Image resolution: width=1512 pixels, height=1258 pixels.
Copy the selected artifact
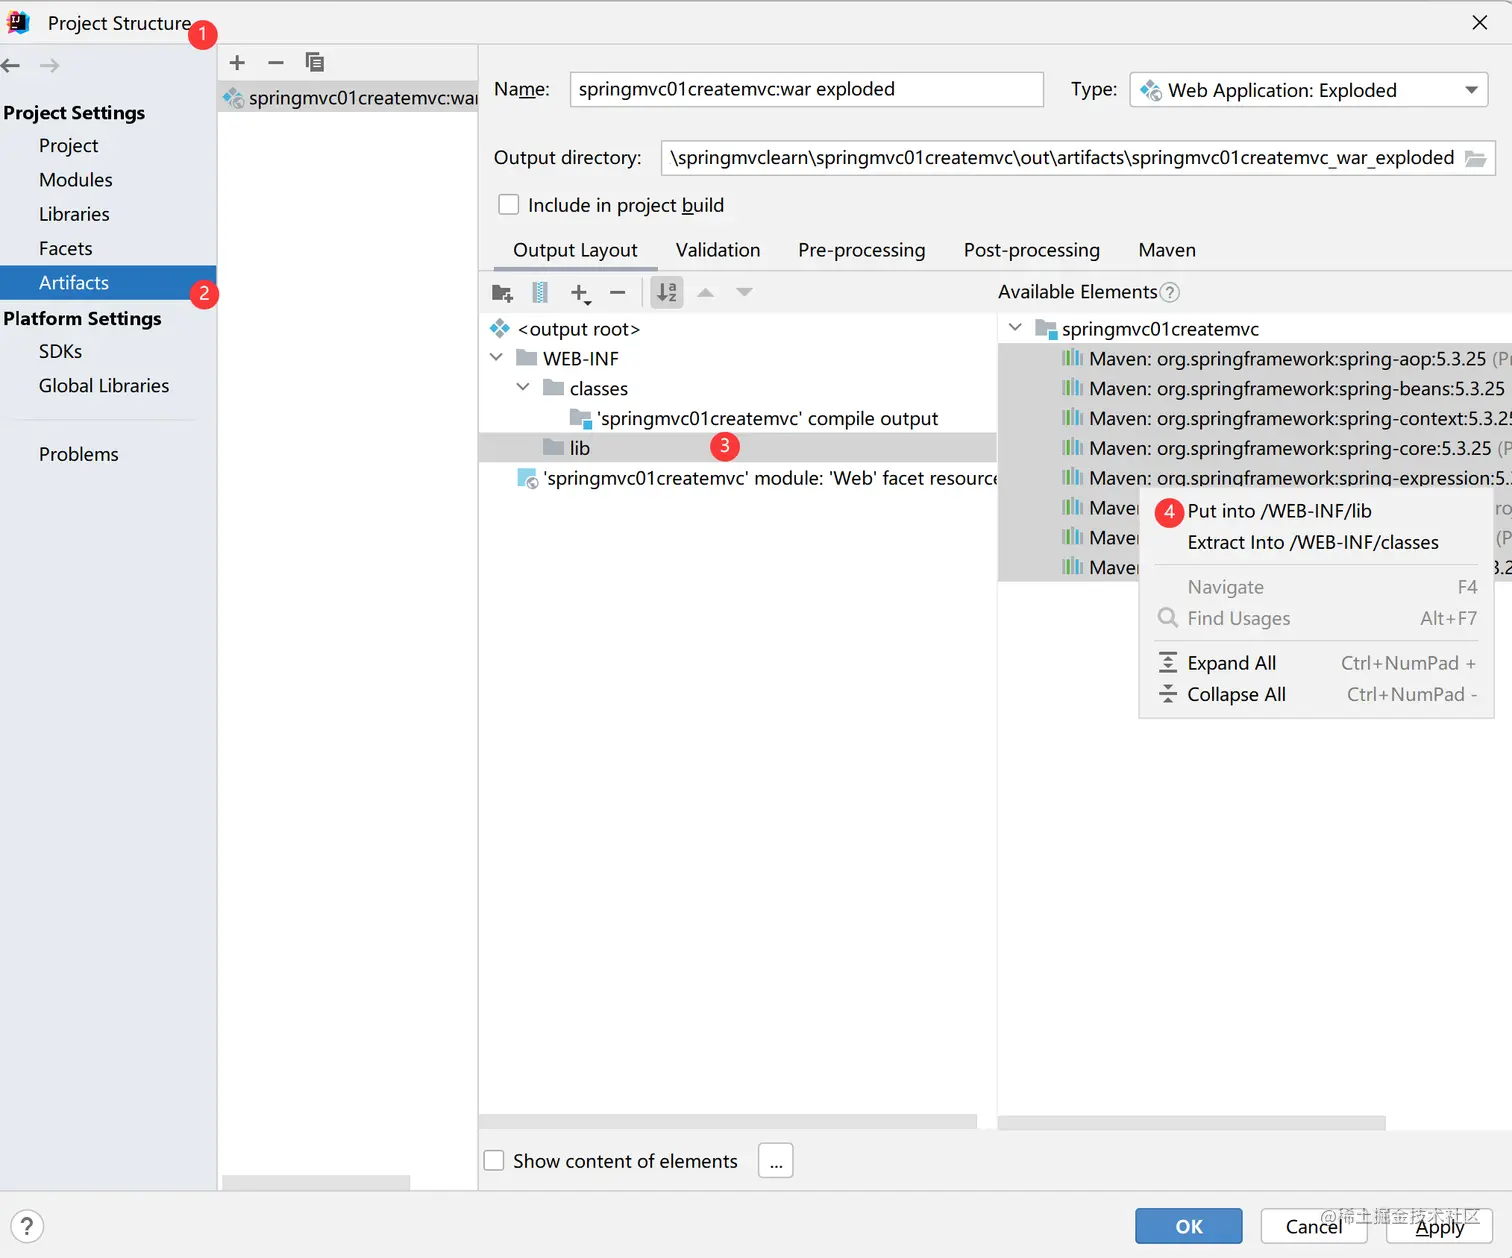tap(315, 63)
